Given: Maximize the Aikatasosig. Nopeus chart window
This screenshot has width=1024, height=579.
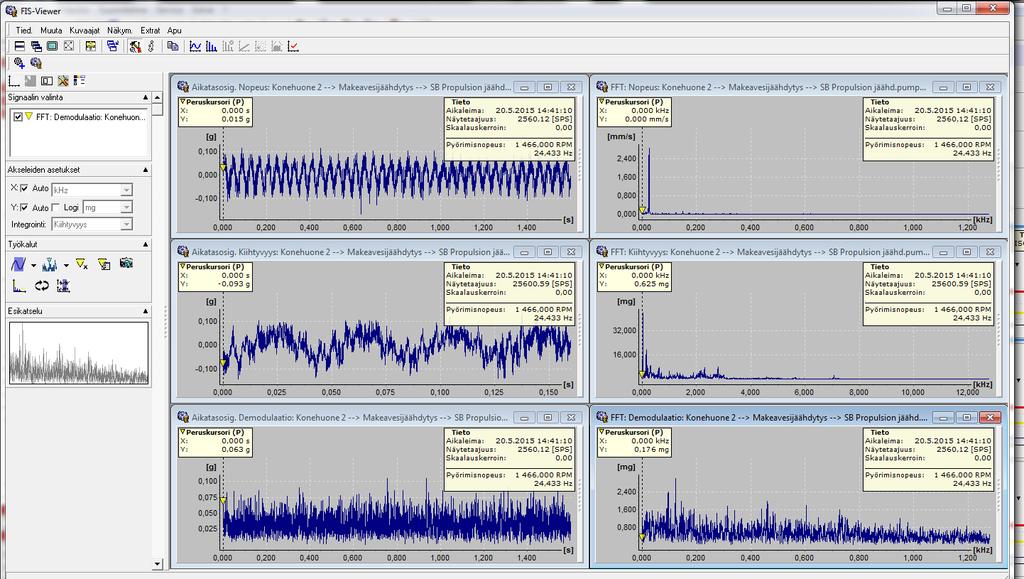Looking at the screenshot, I should [548, 87].
